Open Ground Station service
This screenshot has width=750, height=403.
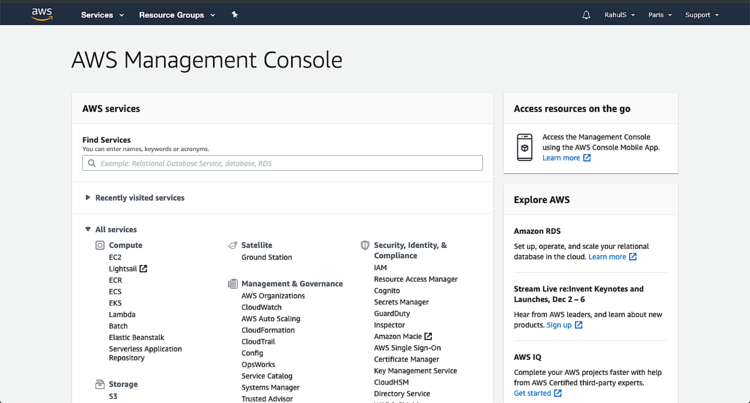click(x=267, y=257)
